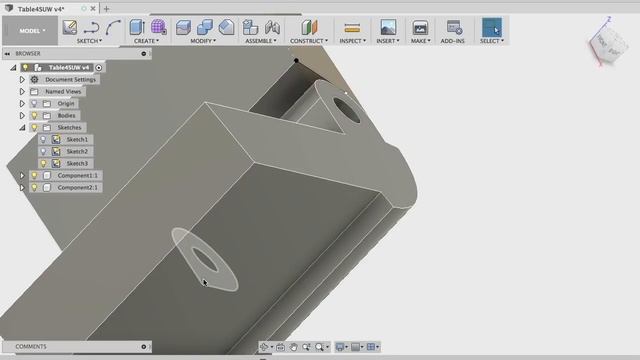Image resolution: width=640 pixels, height=360 pixels.
Task: Hide Component2:1 via its light bulb
Action: 34,187
